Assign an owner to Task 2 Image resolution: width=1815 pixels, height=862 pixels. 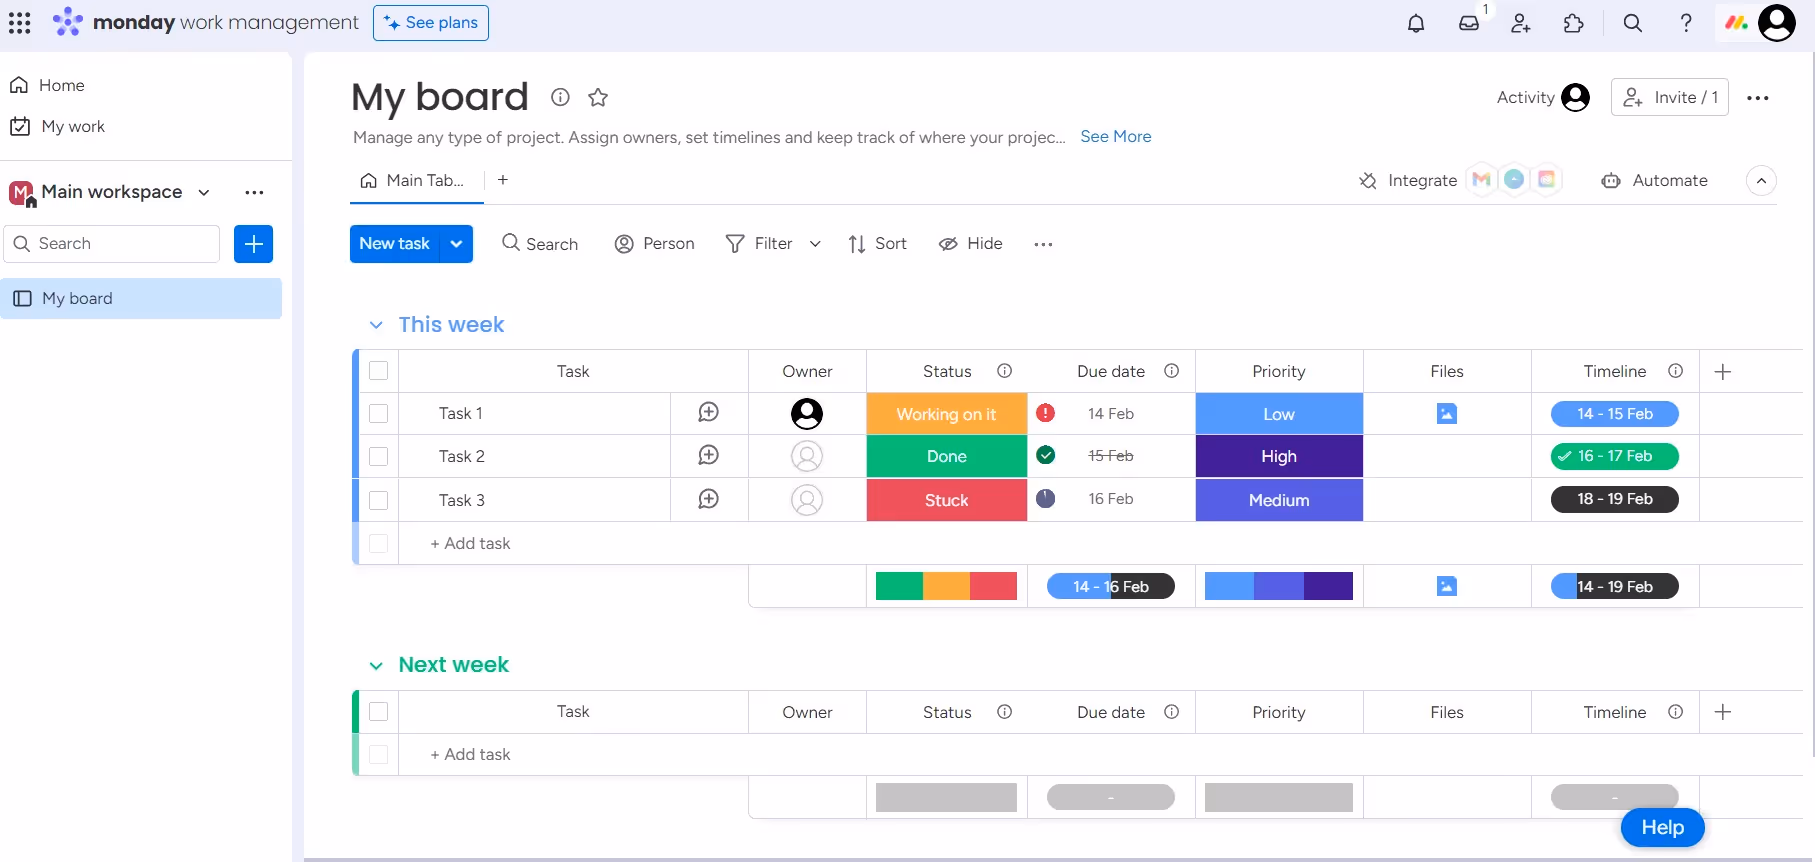[x=807, y=456]
